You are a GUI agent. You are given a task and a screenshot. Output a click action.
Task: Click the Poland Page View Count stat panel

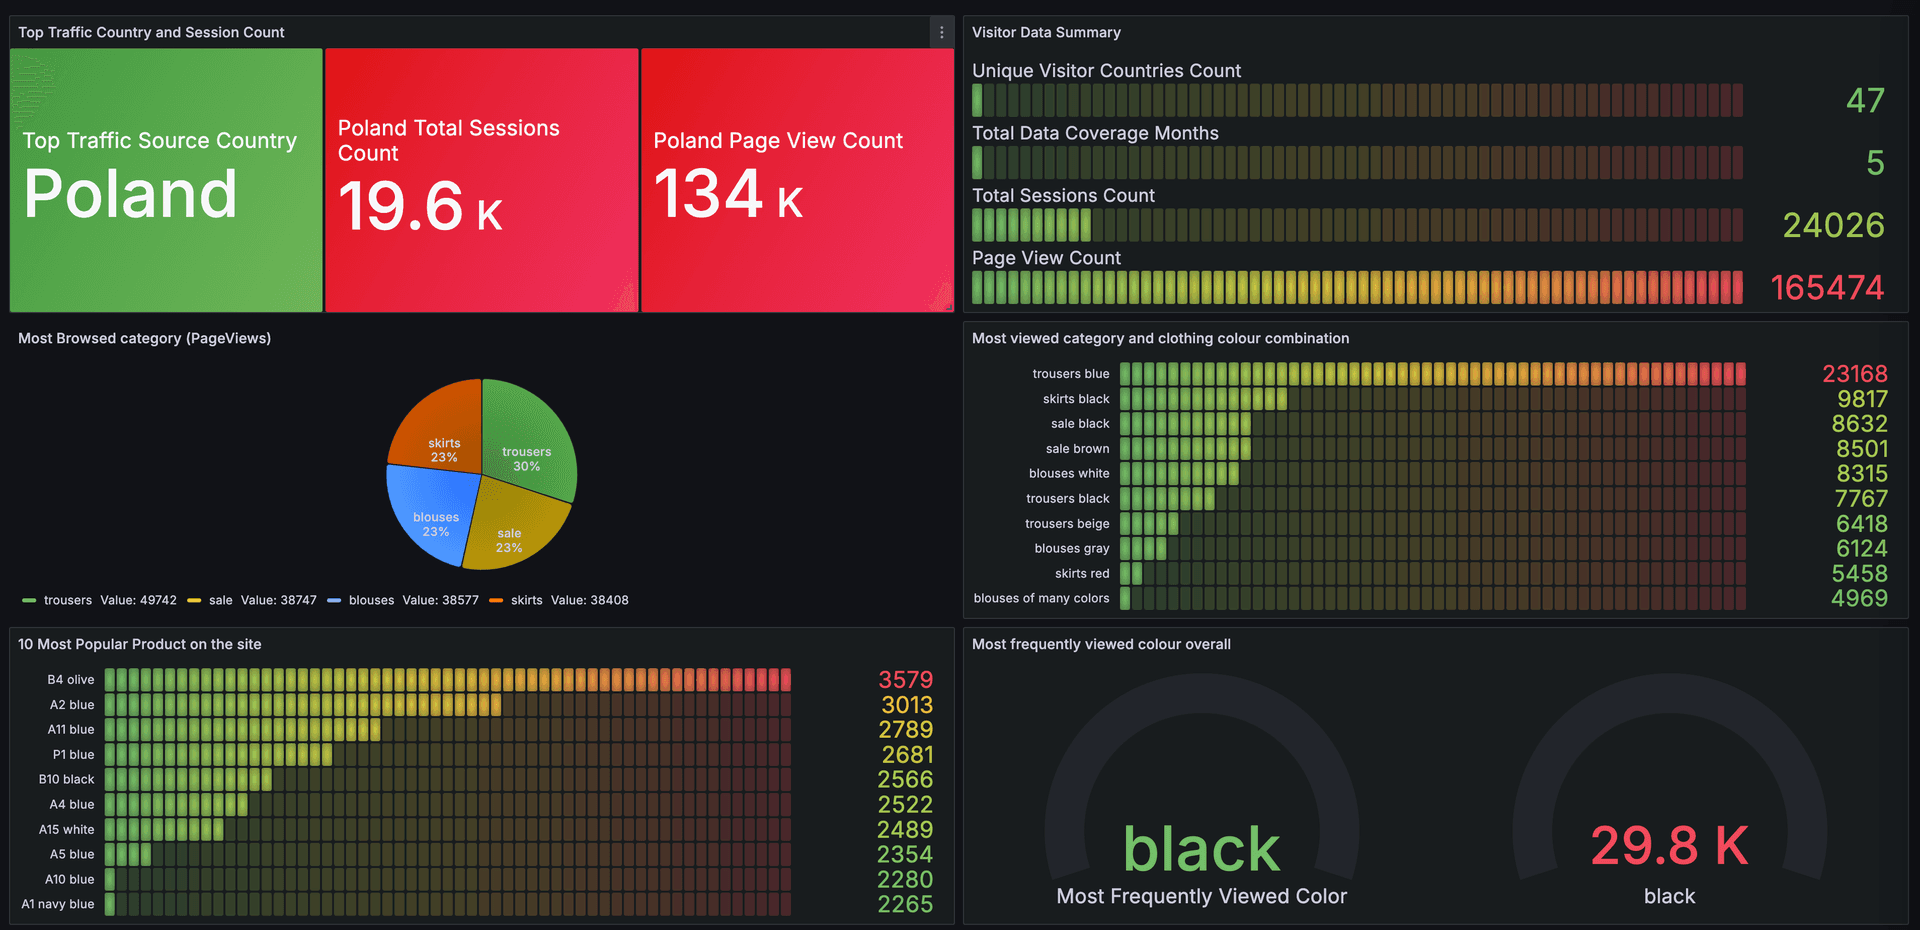[797, 180]
